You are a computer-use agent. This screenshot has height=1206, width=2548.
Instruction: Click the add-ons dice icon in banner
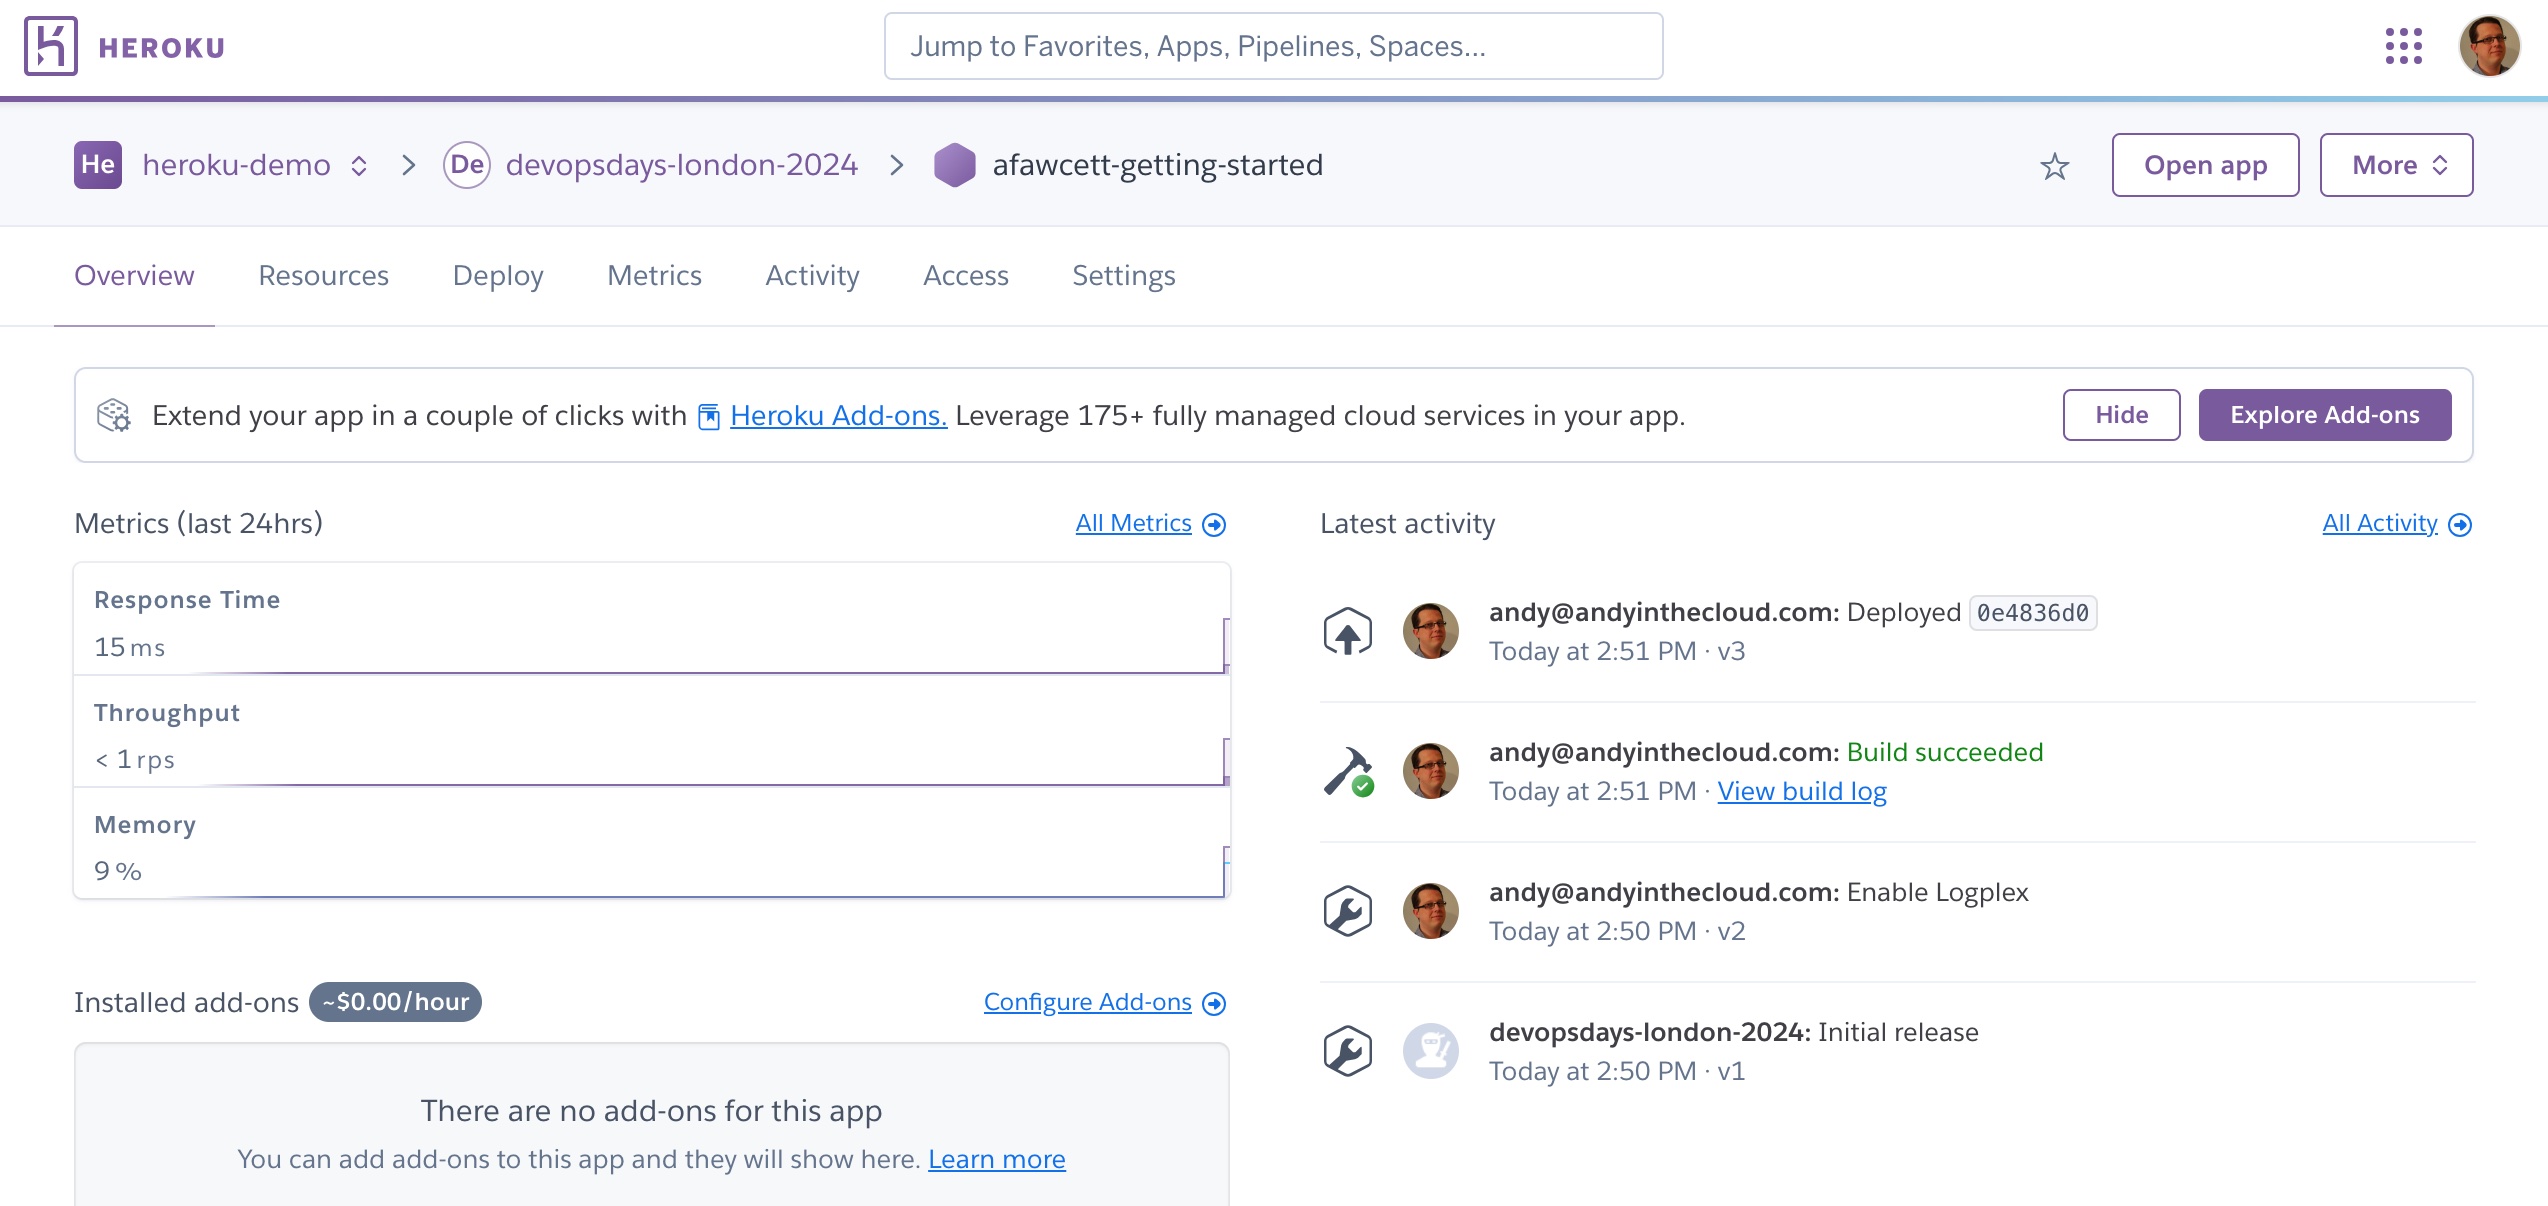point(114,415)
